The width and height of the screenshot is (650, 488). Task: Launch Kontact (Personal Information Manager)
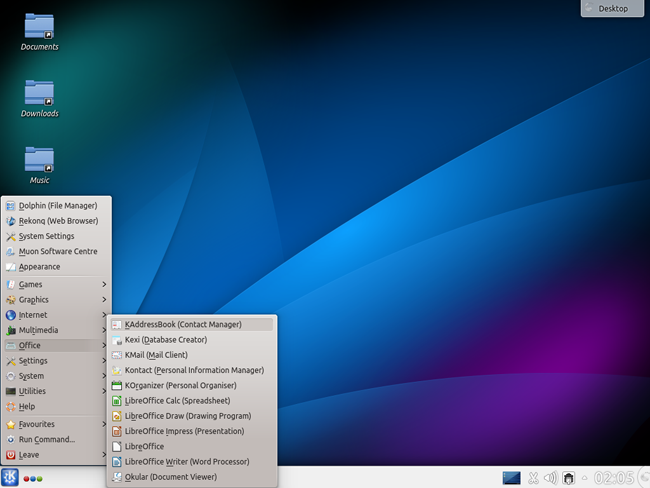(x=192, y=370)
